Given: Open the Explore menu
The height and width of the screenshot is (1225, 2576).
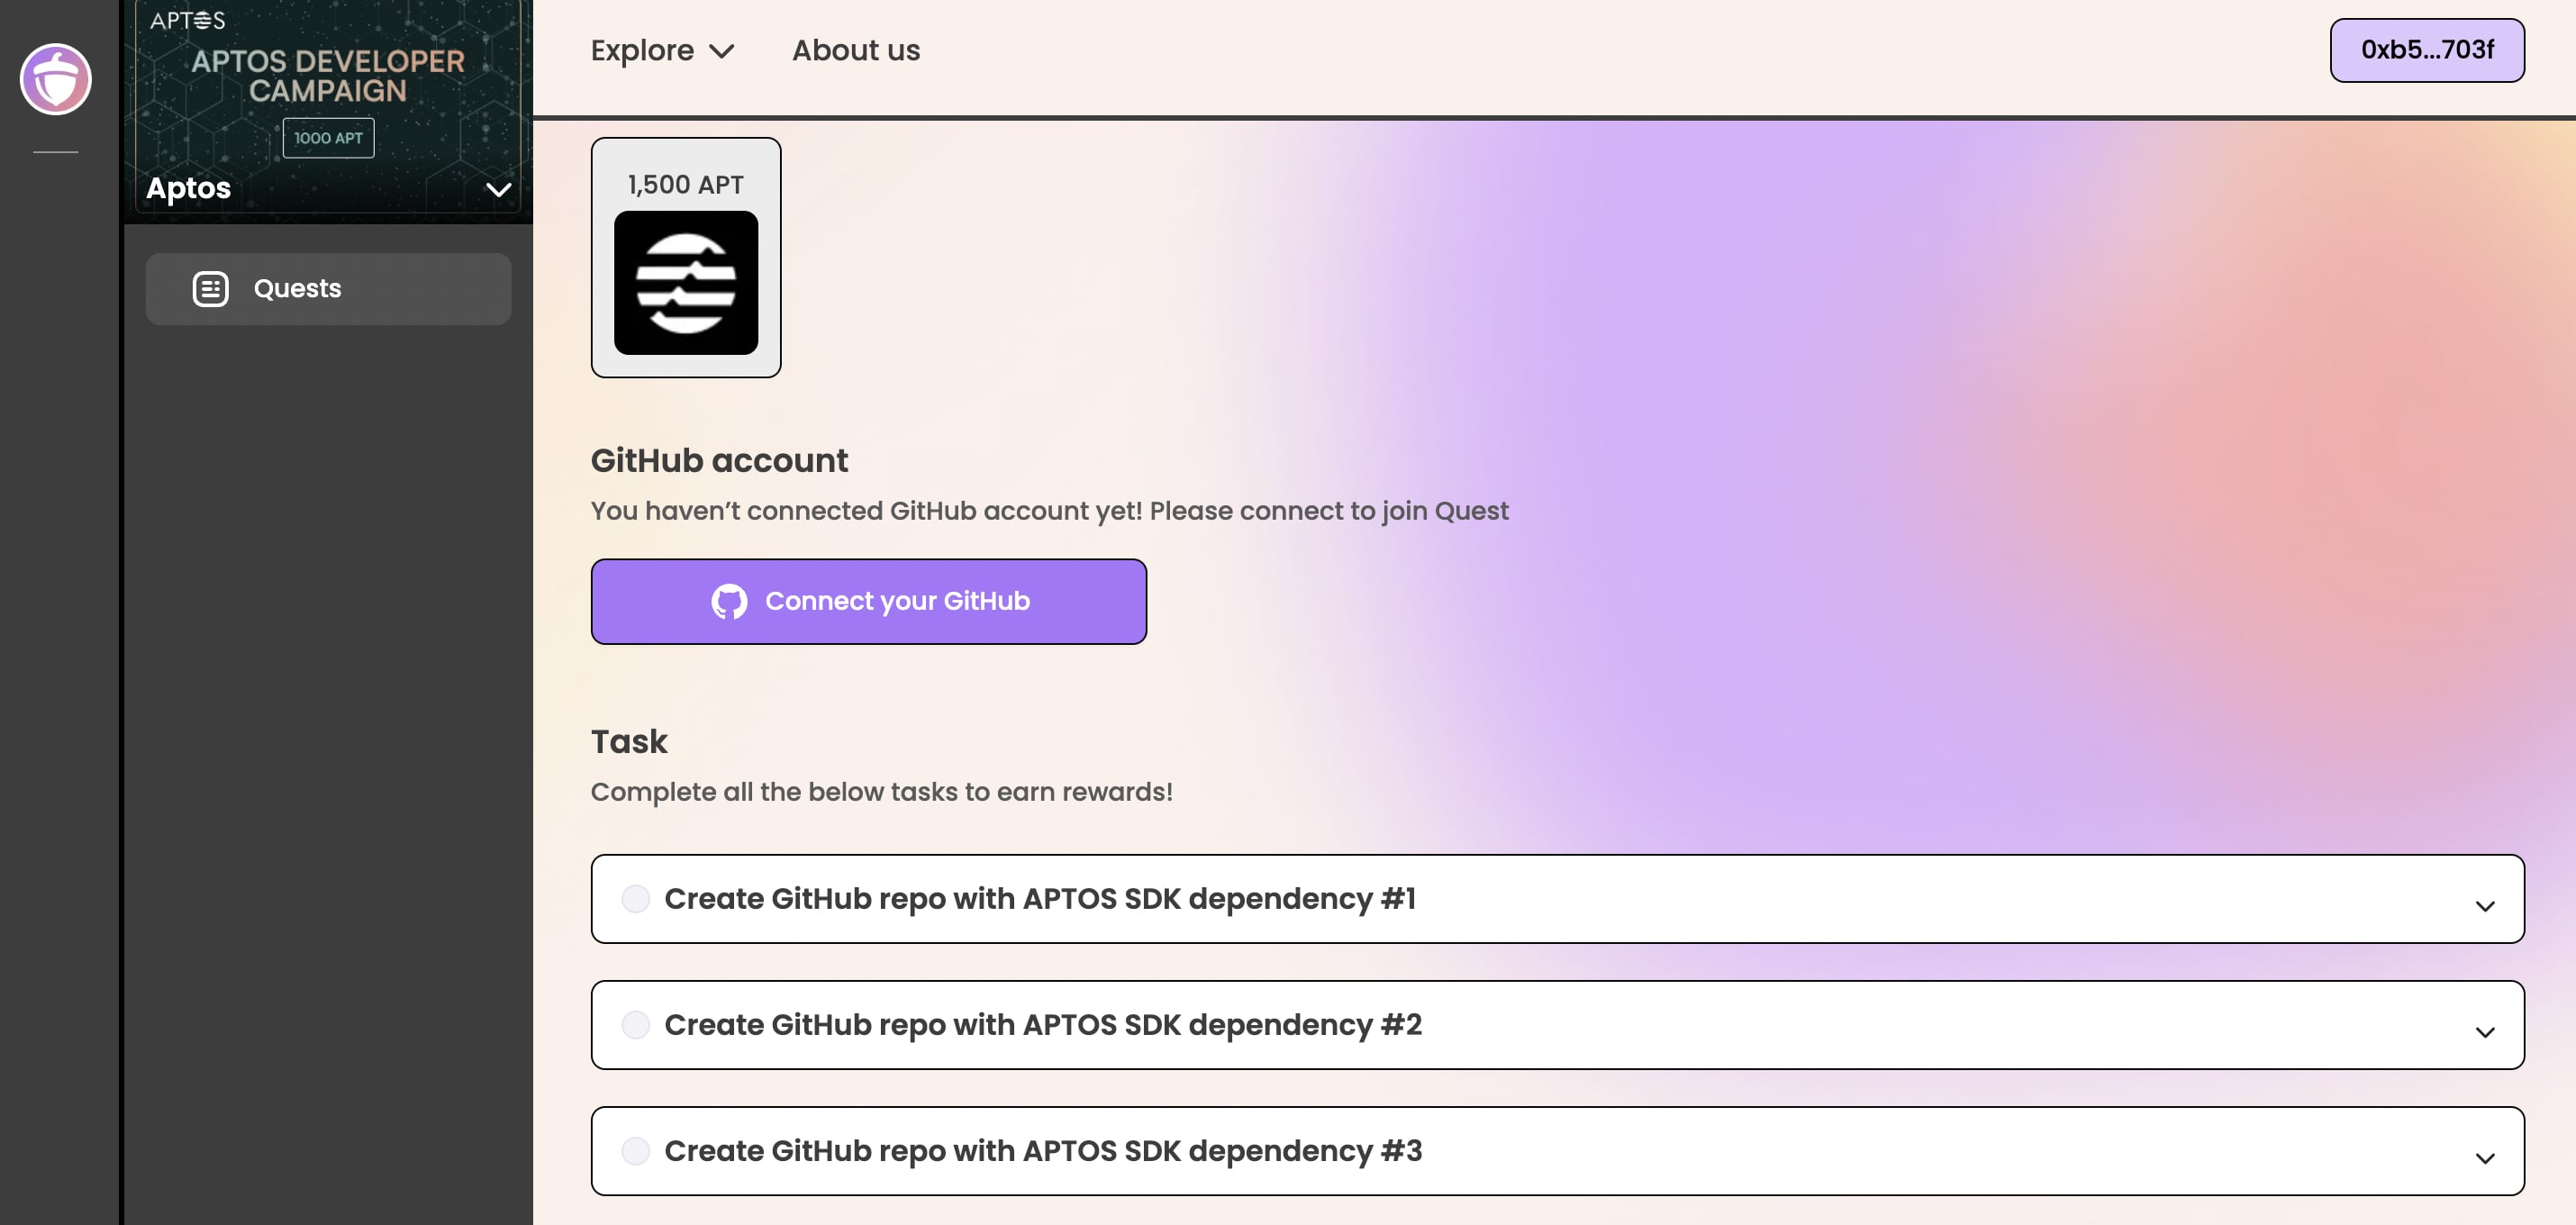Looking at the screenshot, I should click(661, 50).
